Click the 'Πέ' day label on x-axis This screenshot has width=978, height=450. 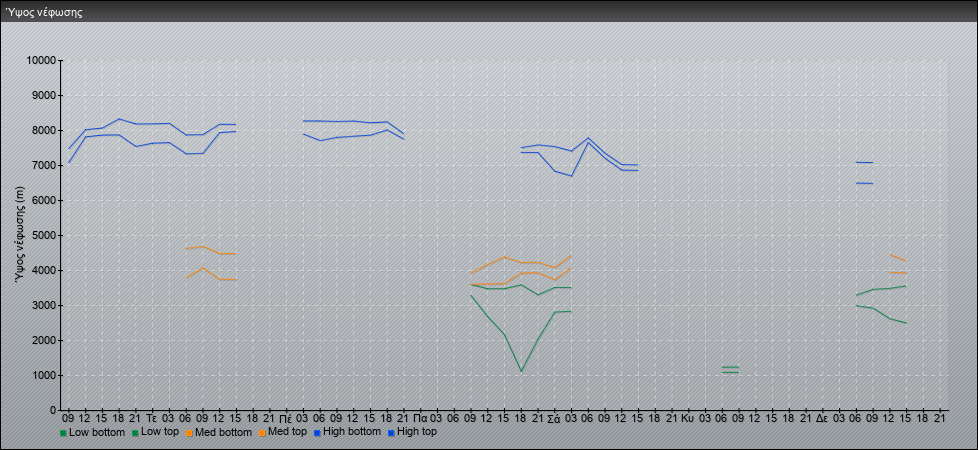click(286, 418)
